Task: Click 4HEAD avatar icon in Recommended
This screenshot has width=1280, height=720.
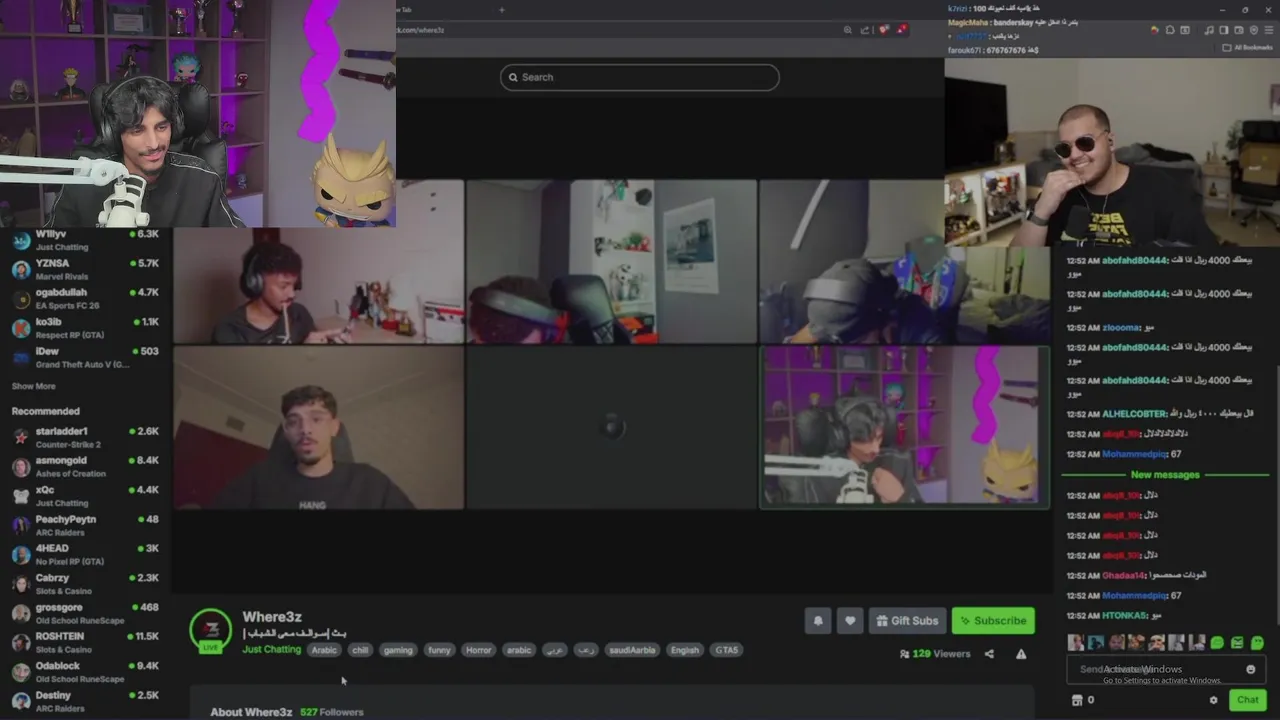Action: pos(20,555)
